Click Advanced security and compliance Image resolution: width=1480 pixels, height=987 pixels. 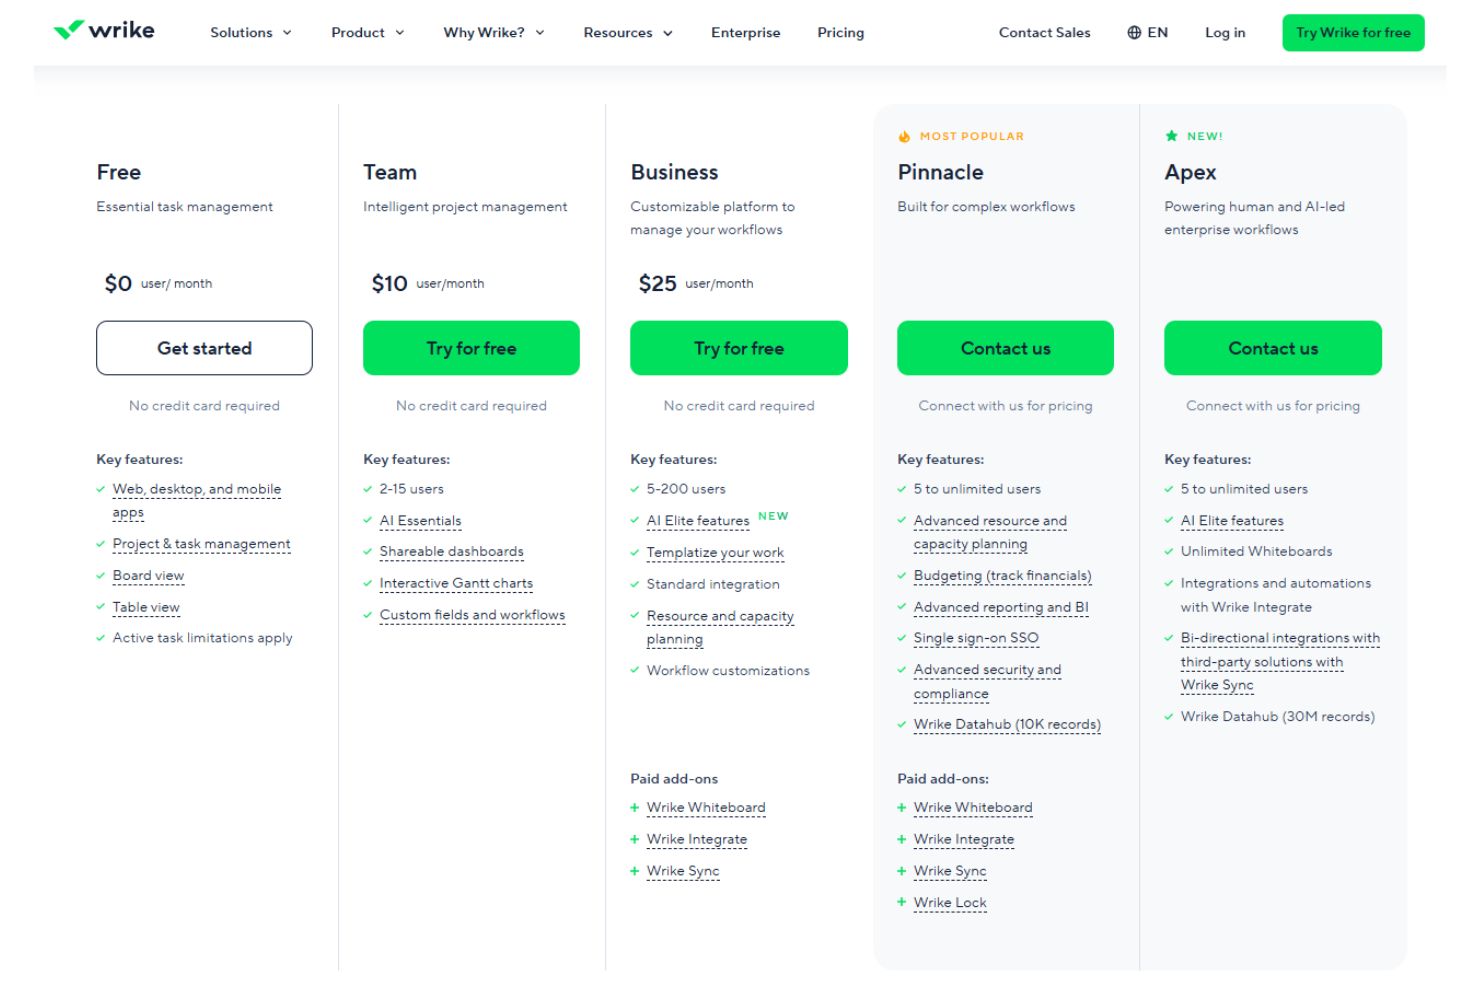987,681
